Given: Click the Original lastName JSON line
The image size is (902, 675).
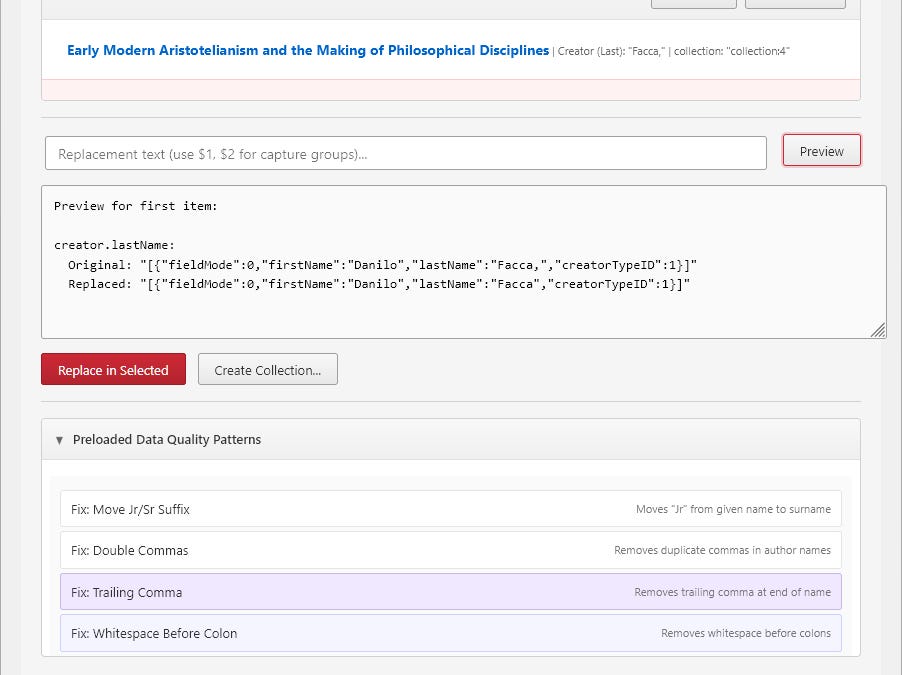Looking at the screenshot, I should 383,265.
